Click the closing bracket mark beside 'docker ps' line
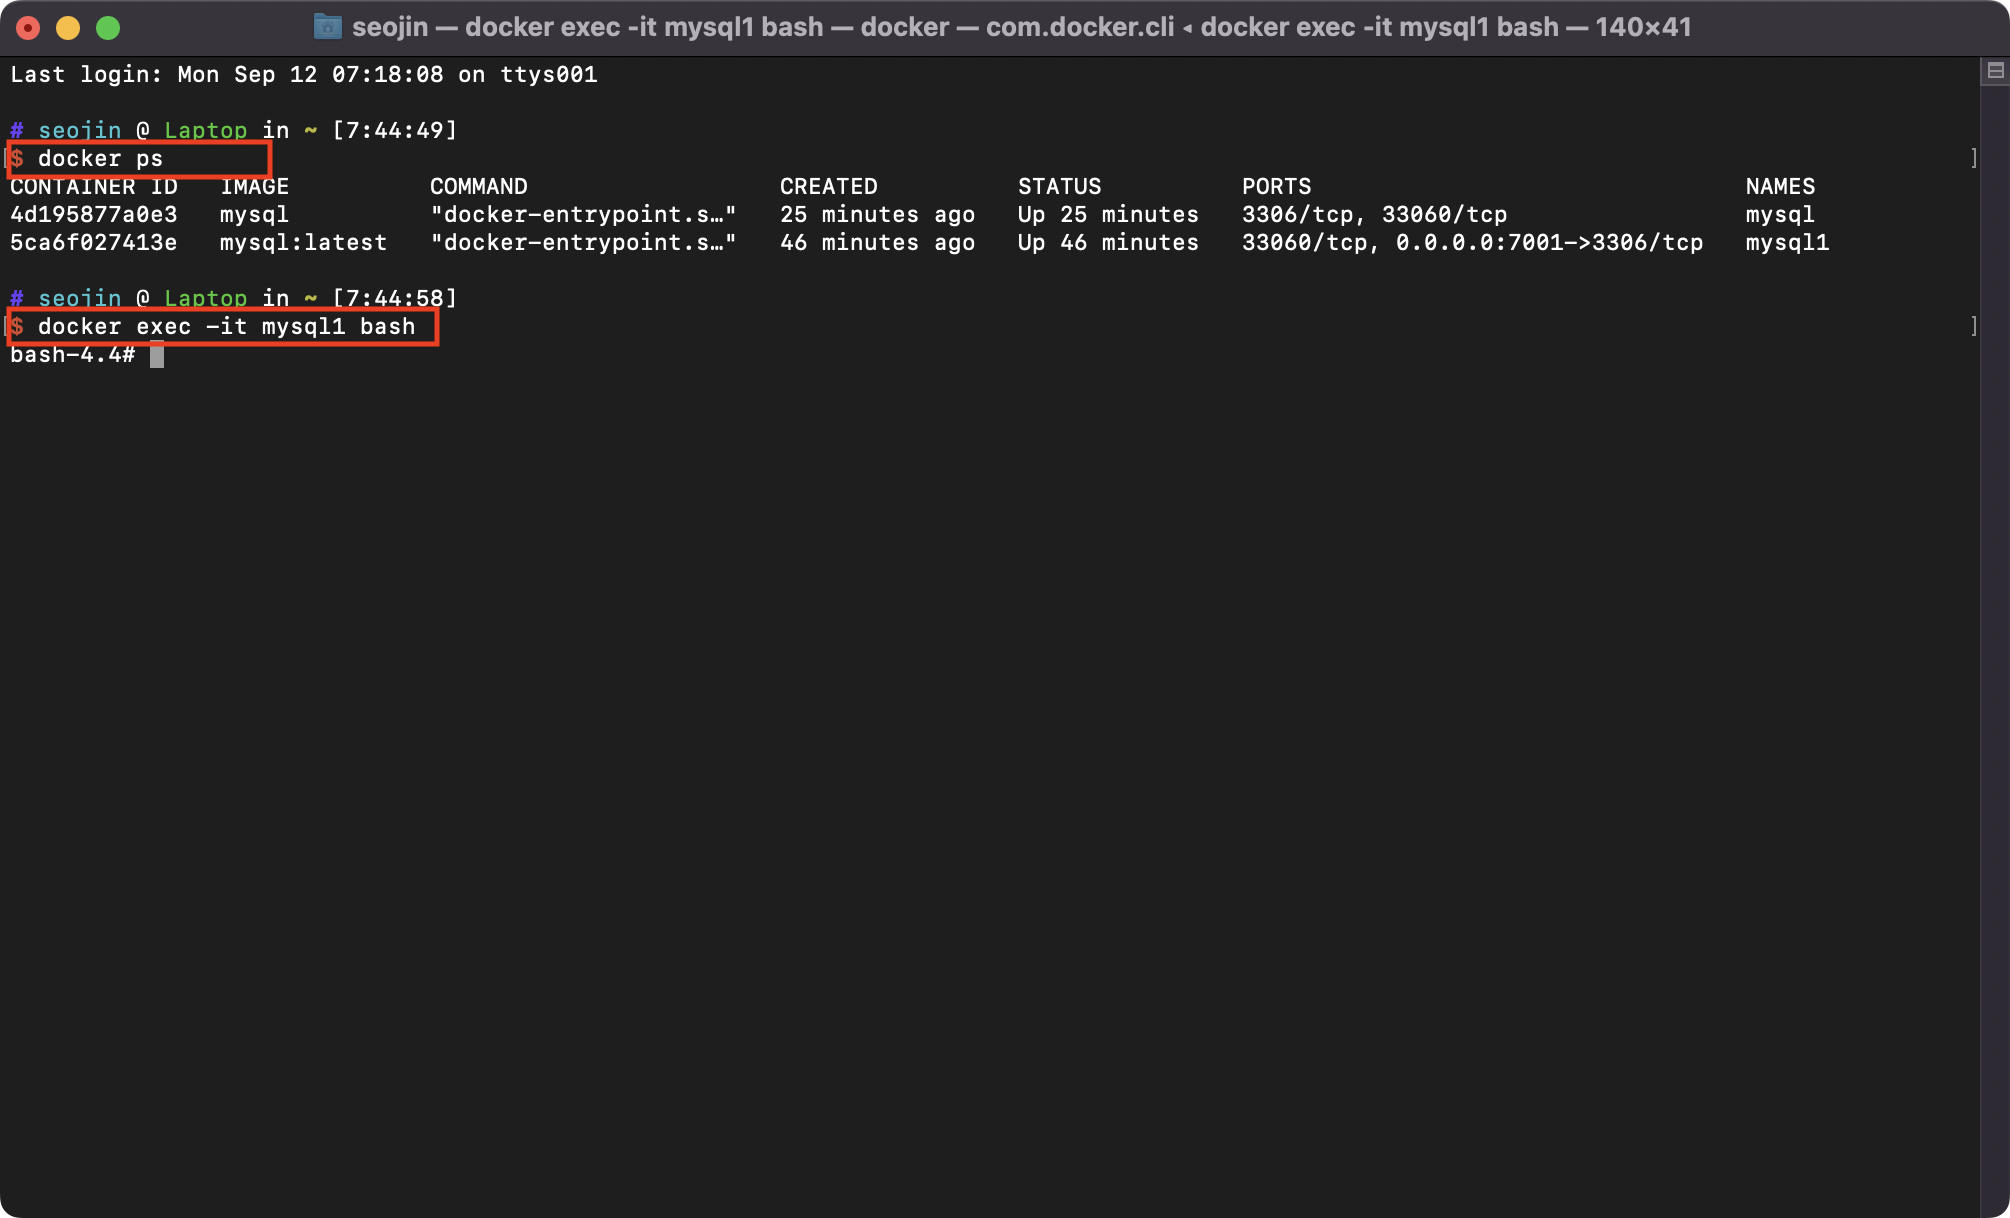Image resolution: width=2010 pixels, height=1218 pixels. point(1973,159)
